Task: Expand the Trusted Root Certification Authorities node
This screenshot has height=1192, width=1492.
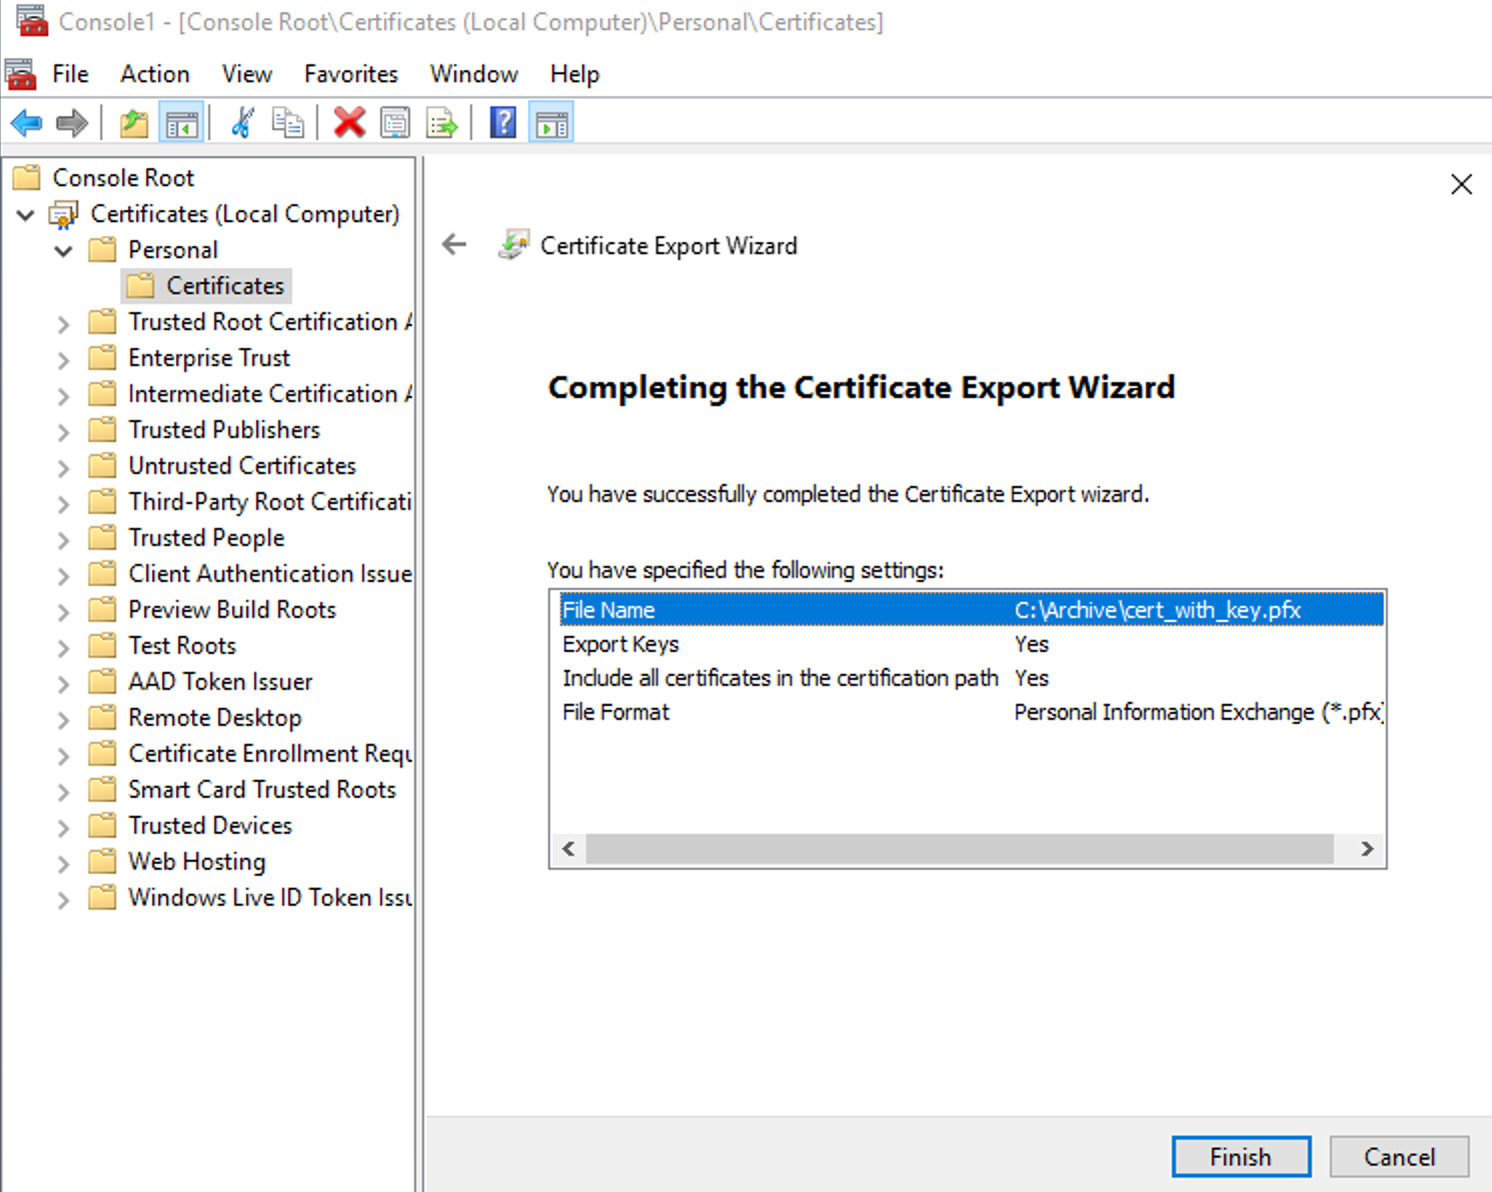Action: coord(63,323)
